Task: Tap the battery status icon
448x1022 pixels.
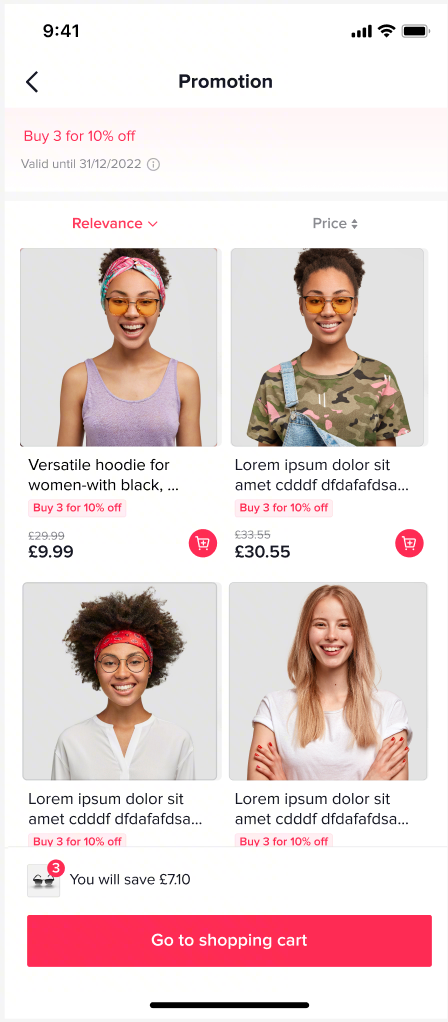Action: coord(415,31)
